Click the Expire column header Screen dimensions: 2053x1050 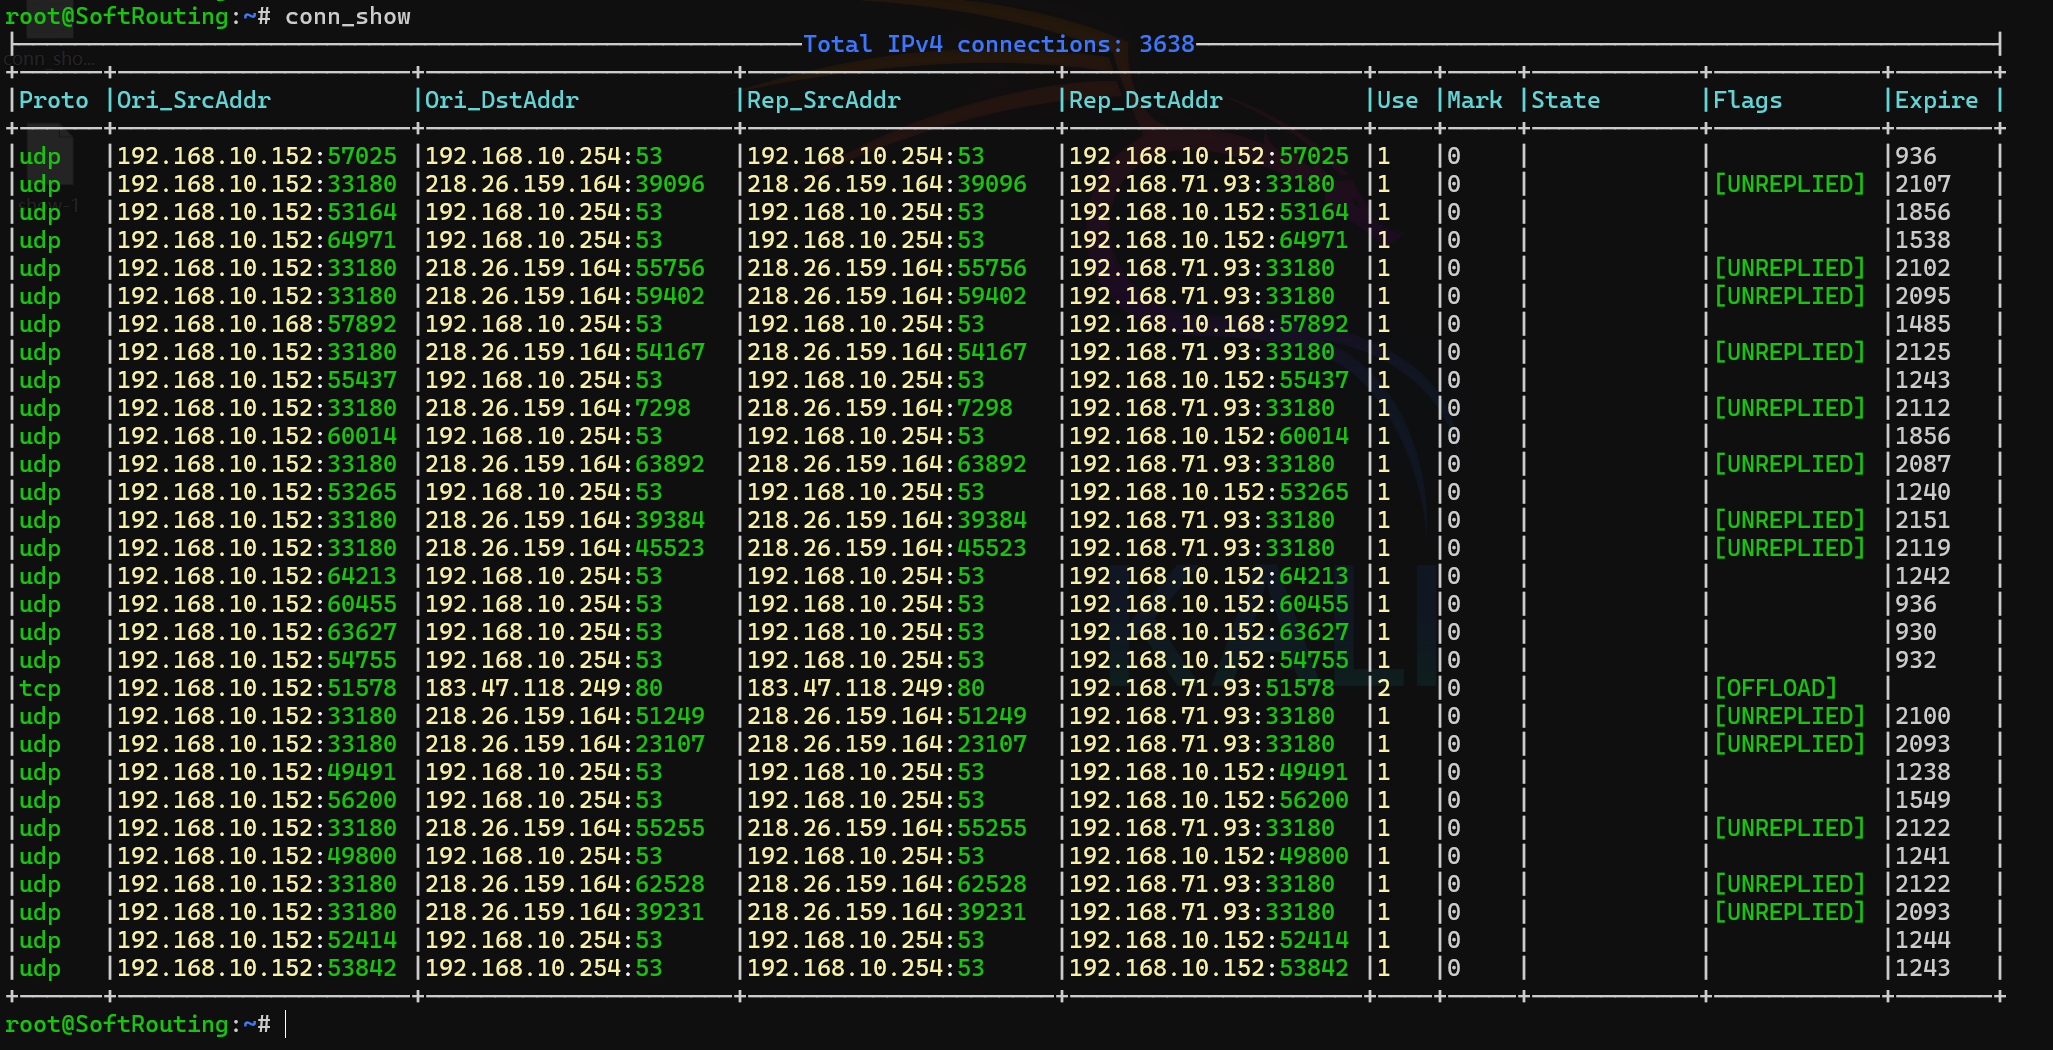1936,100
